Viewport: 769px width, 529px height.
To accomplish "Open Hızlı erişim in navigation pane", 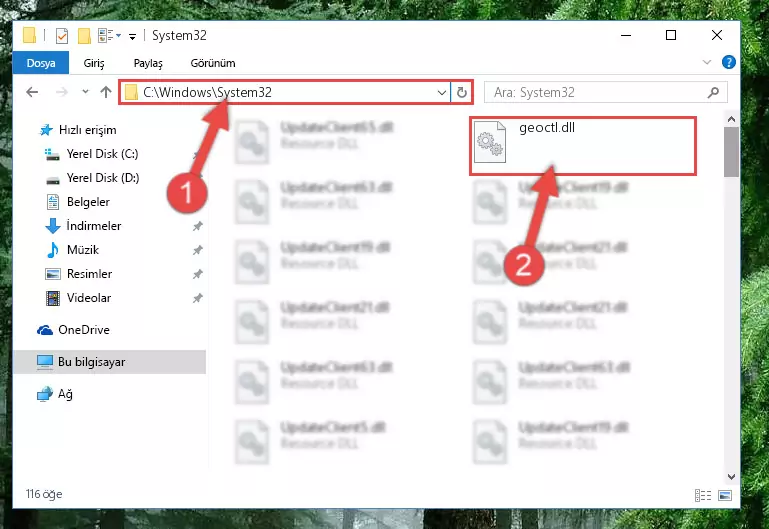I will click(87, 130).
